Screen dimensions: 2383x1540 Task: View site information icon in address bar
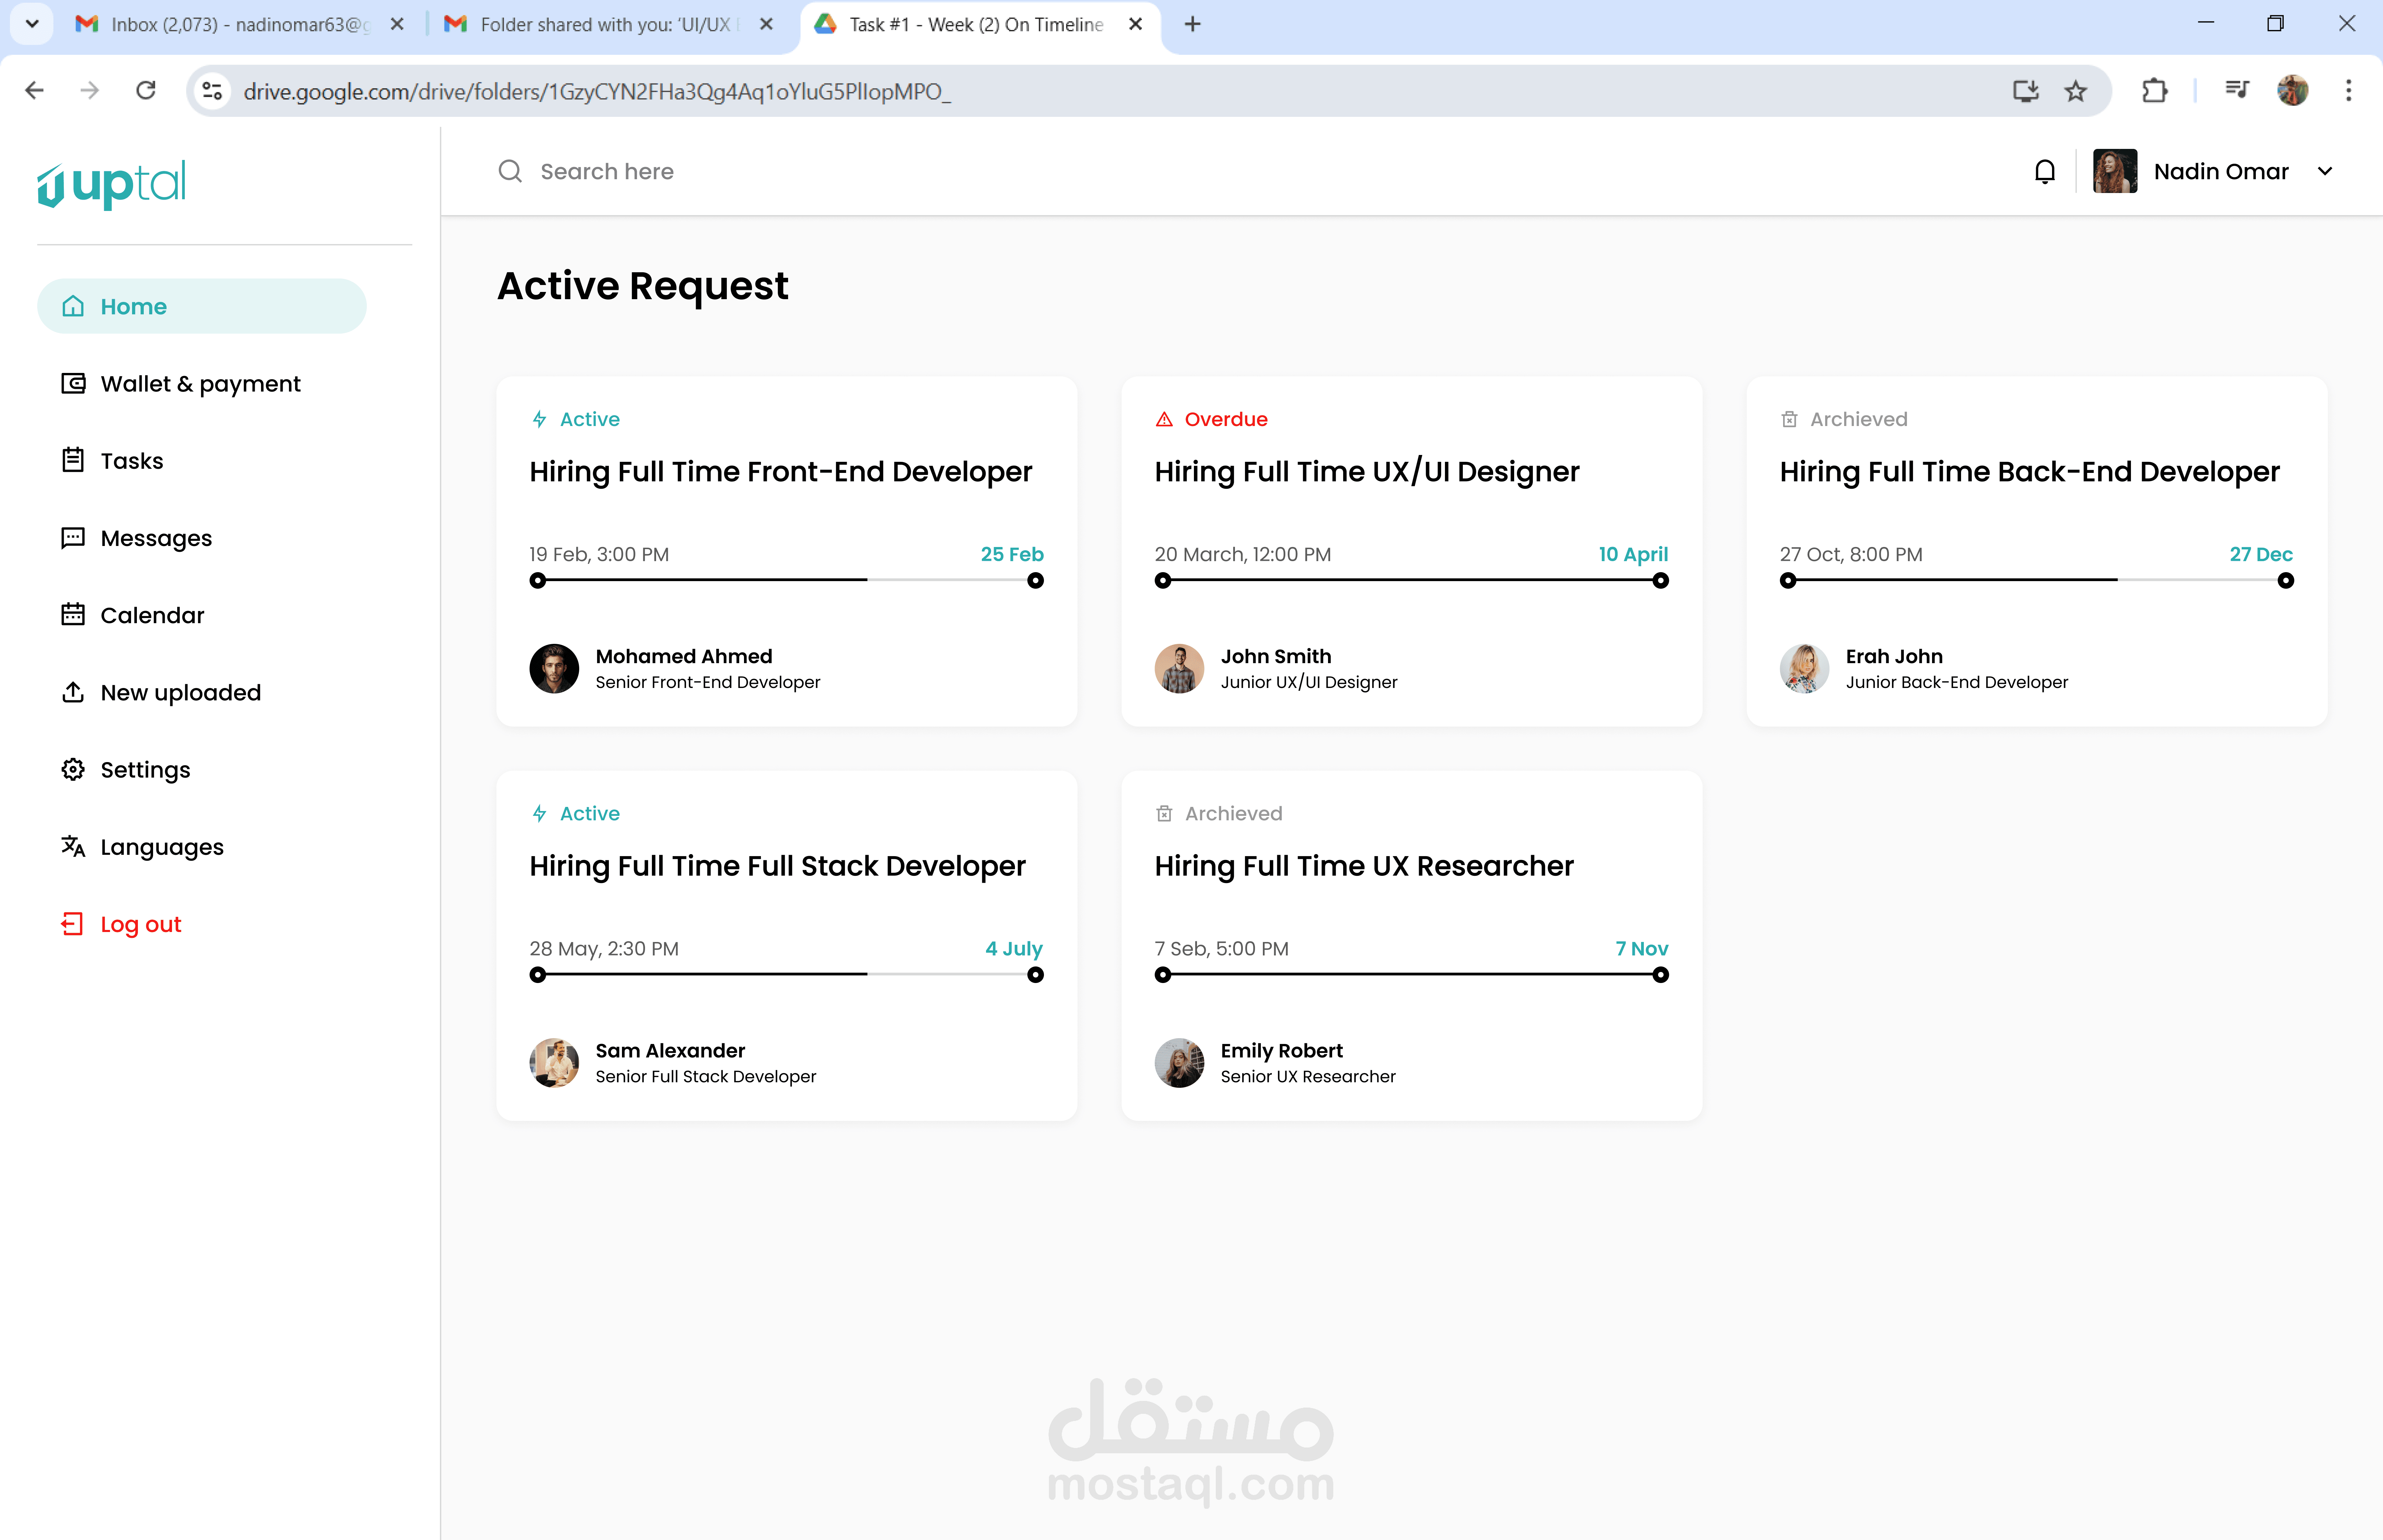[x=212, y=91]
